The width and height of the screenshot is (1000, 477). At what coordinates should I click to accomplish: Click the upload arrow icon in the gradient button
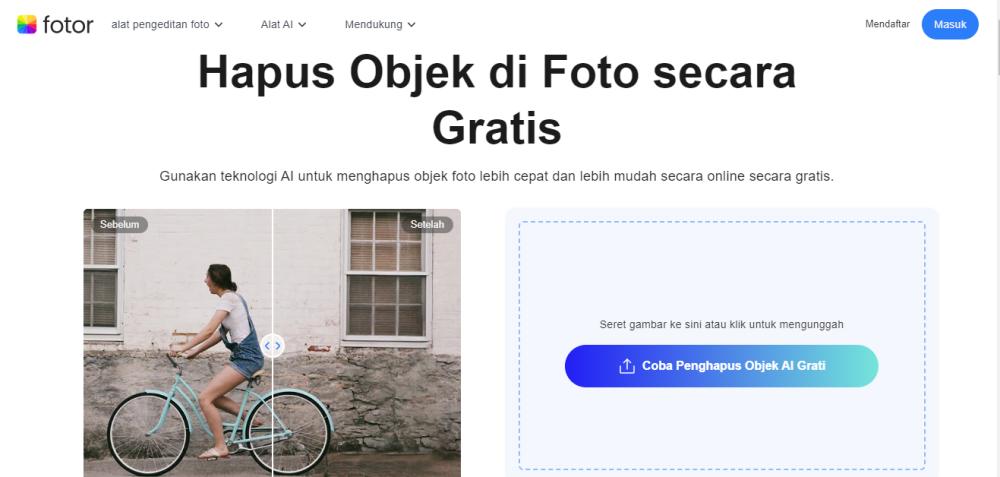(626, 366)
